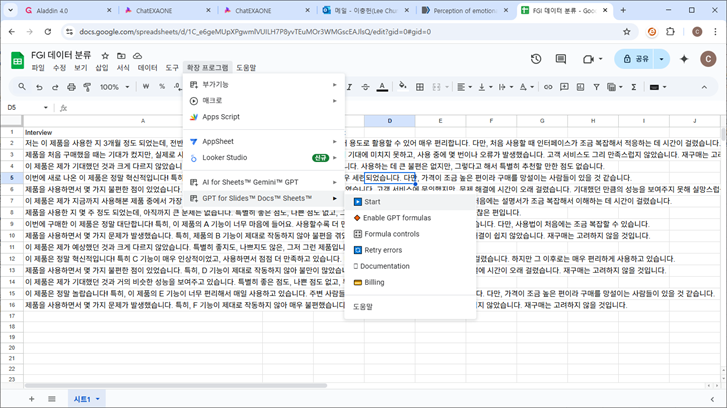Screen dimensions: 727x408
Task: Select Enable GPT formulas
Action: click(410, 218)
